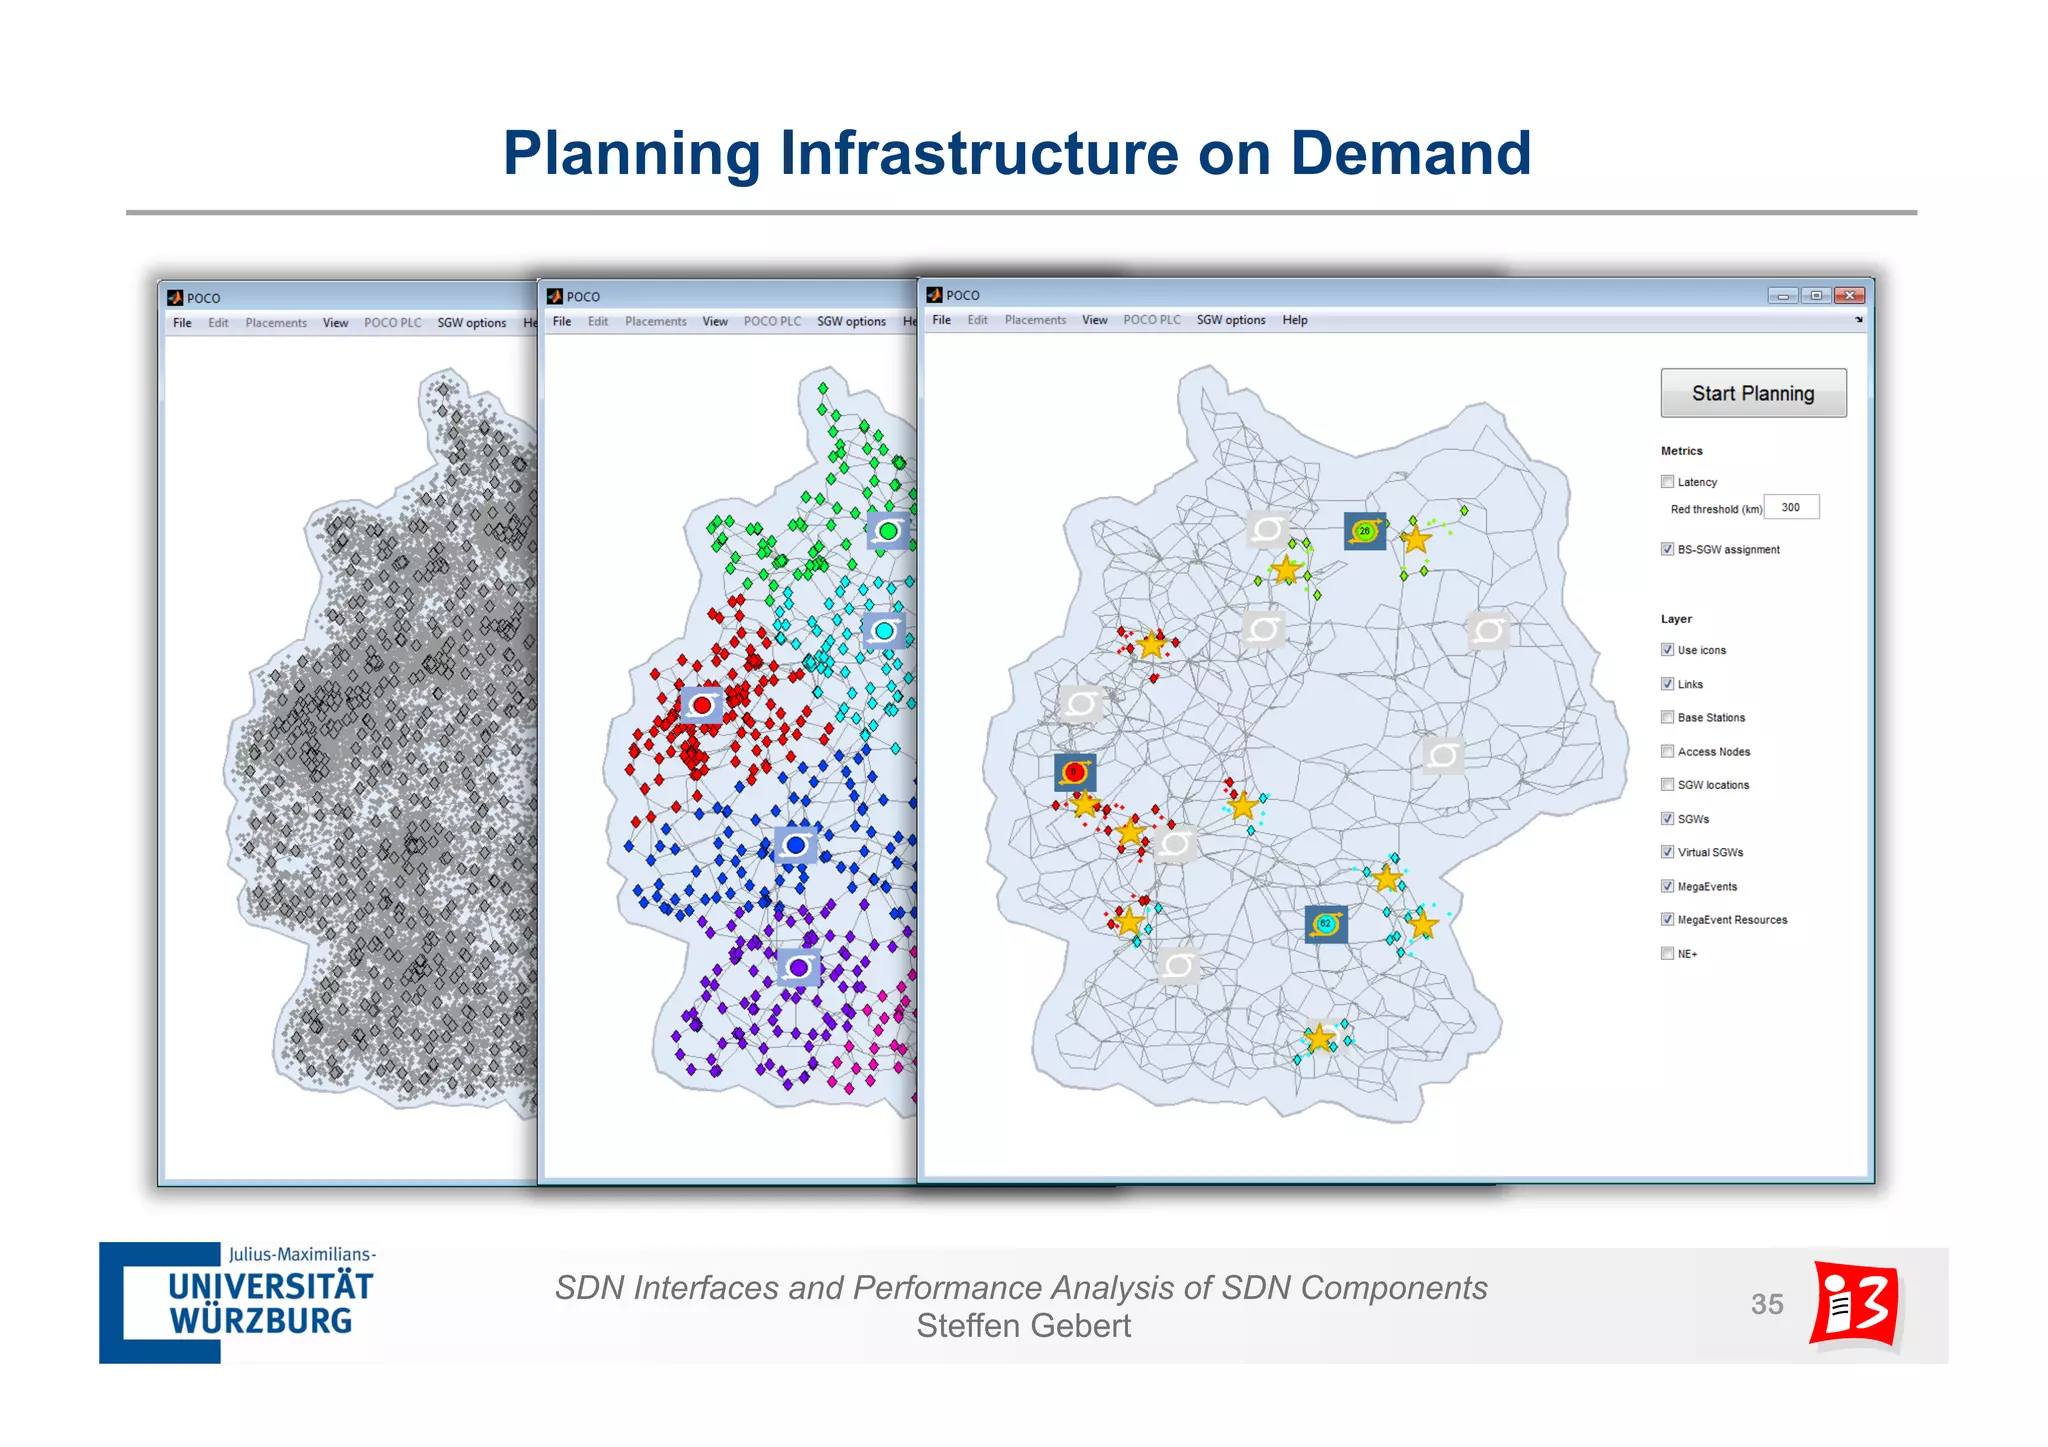Click app icon in front POCO title bar
Screen dimensions: 2048x1447
(x=934, y=295)
